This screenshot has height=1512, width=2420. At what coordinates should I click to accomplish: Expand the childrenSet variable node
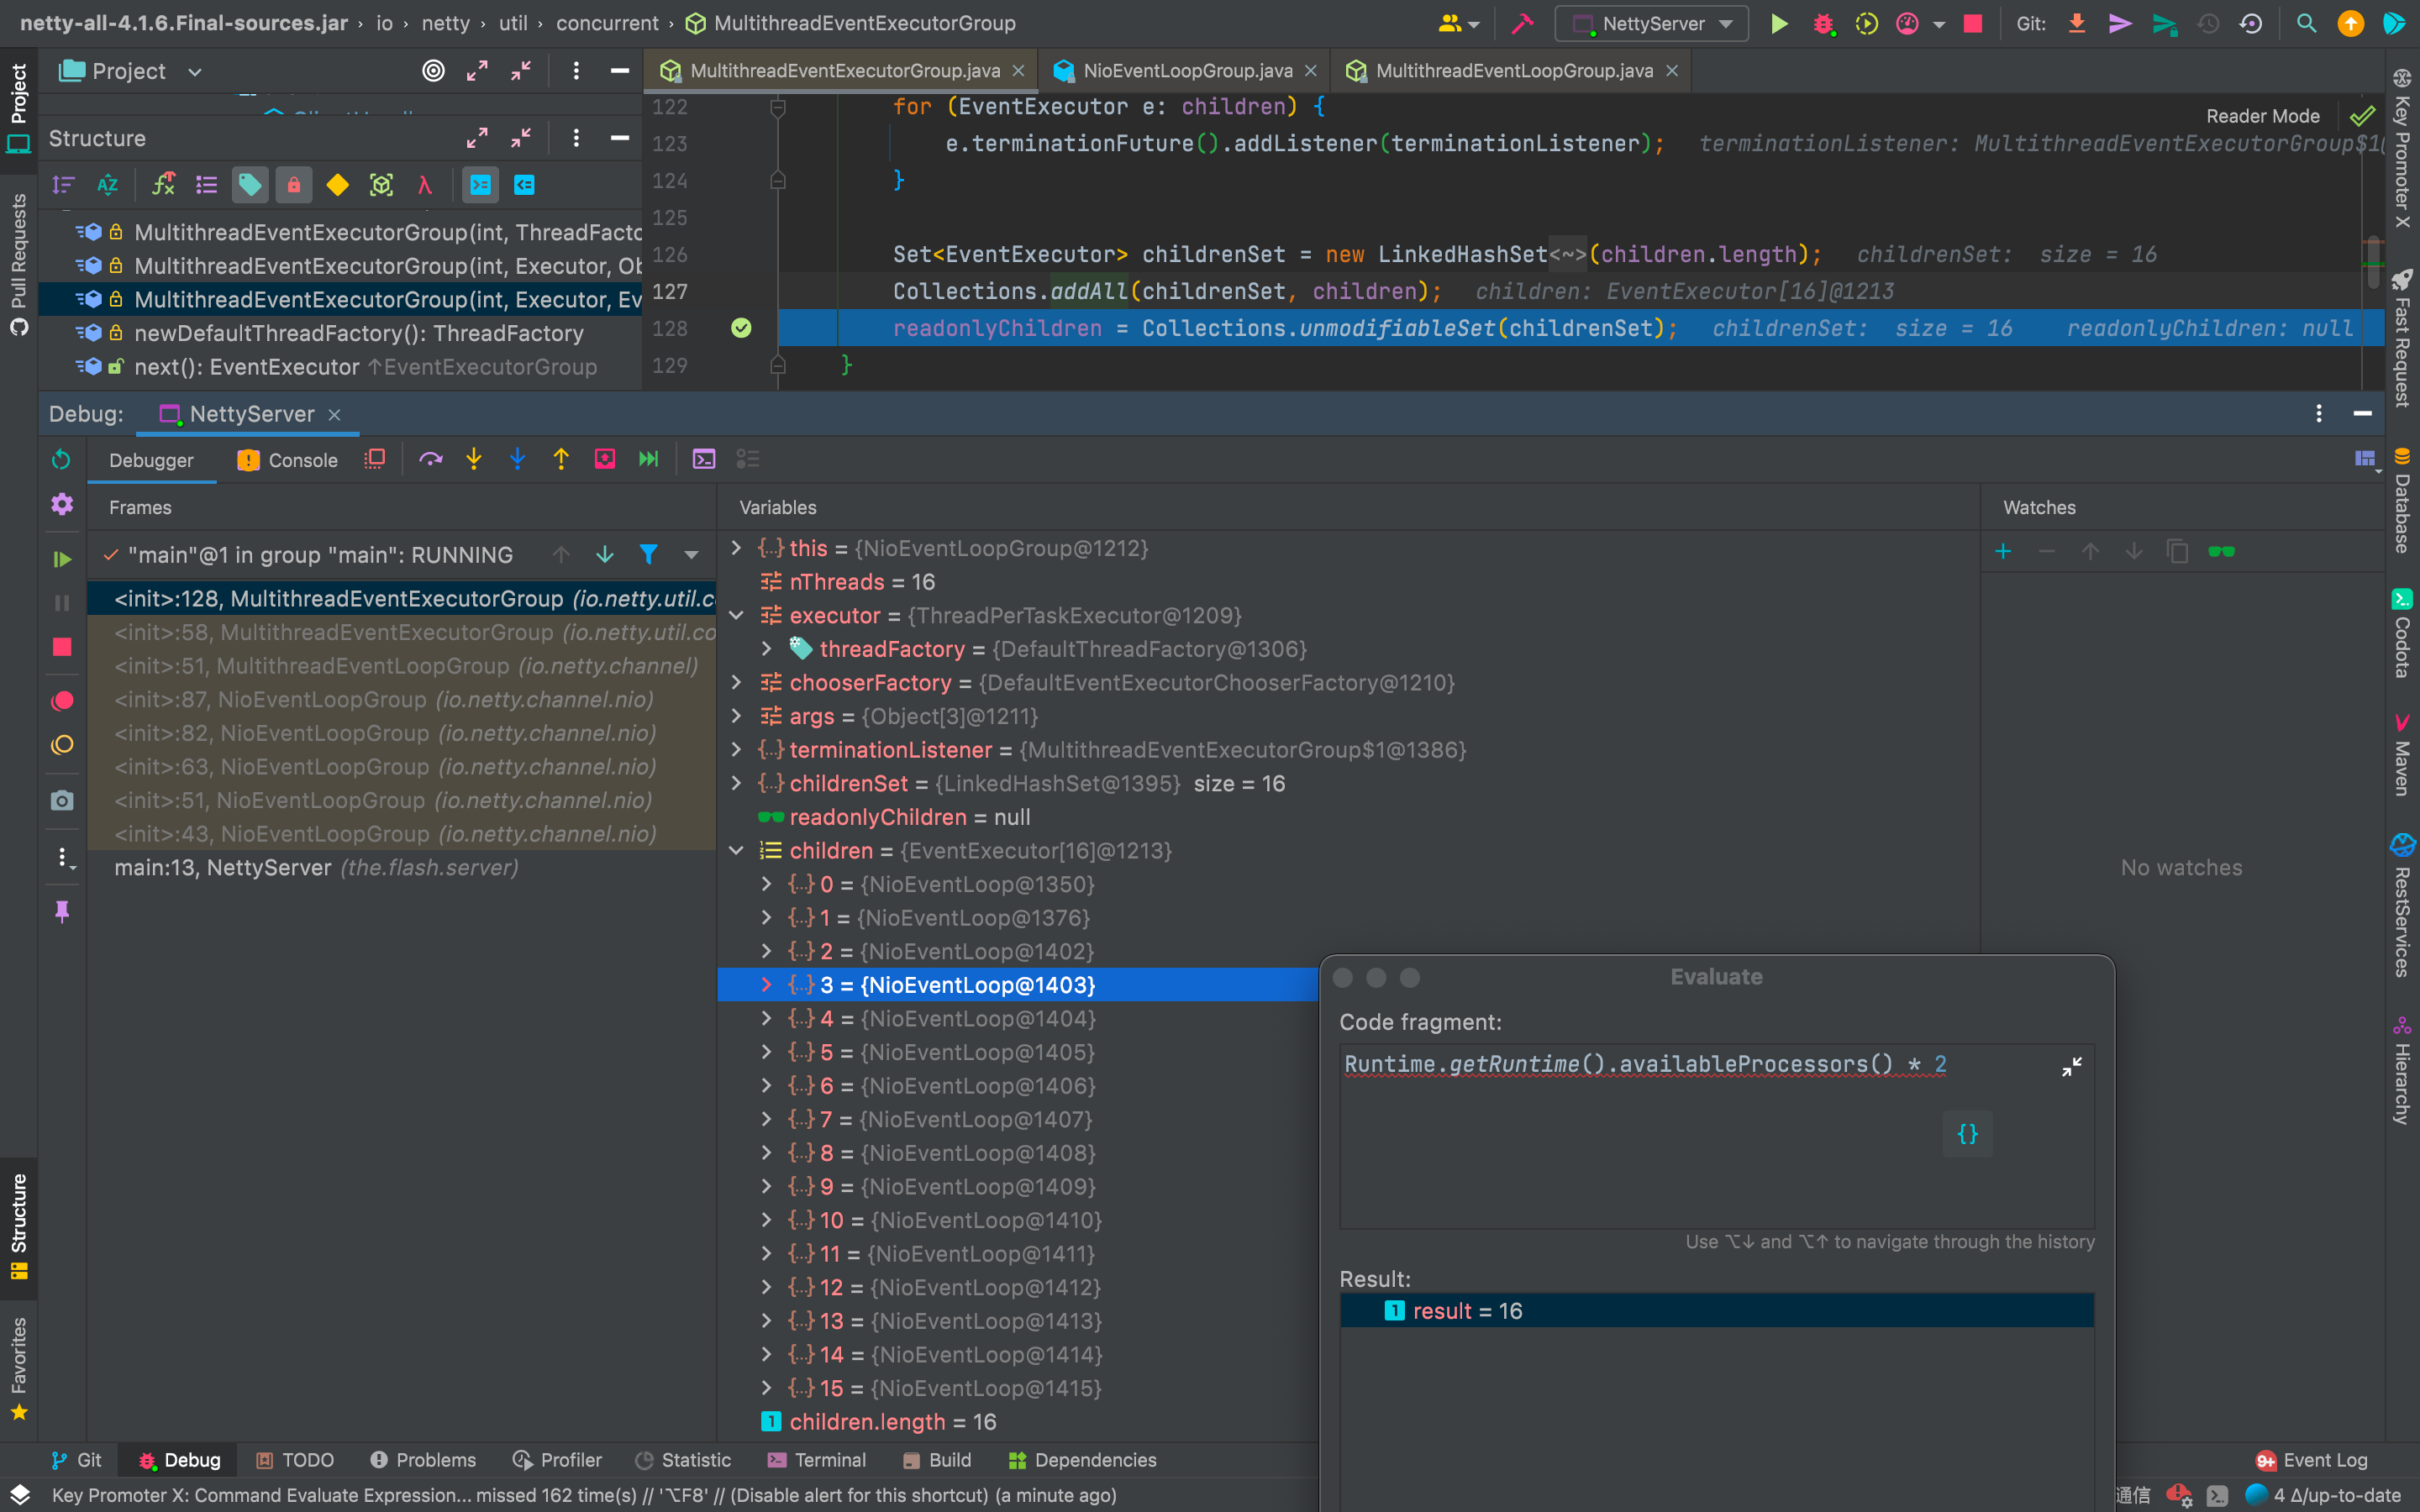[737, 783]
